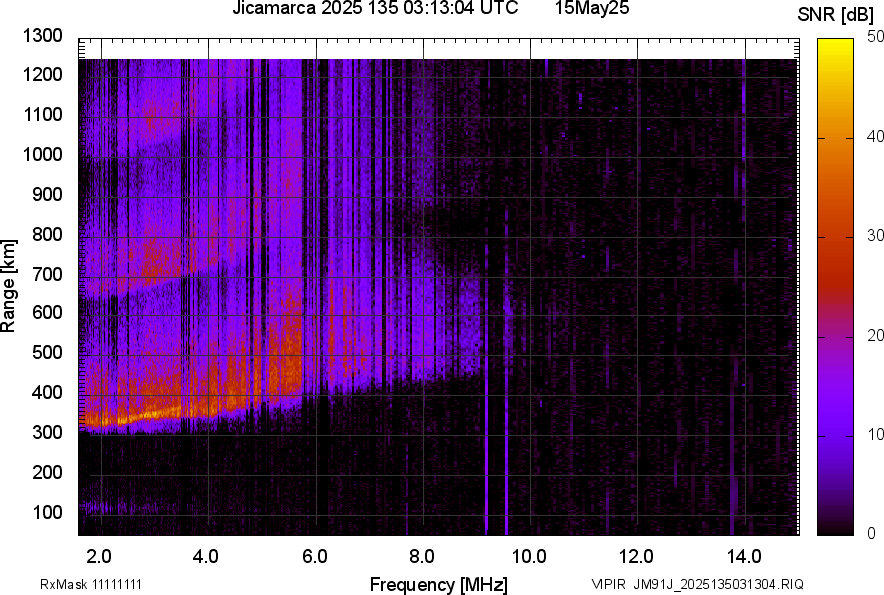
Task: Click the 14.0 tick label on frequency axis
Action: pyautogui.click(x=744, y=555)
